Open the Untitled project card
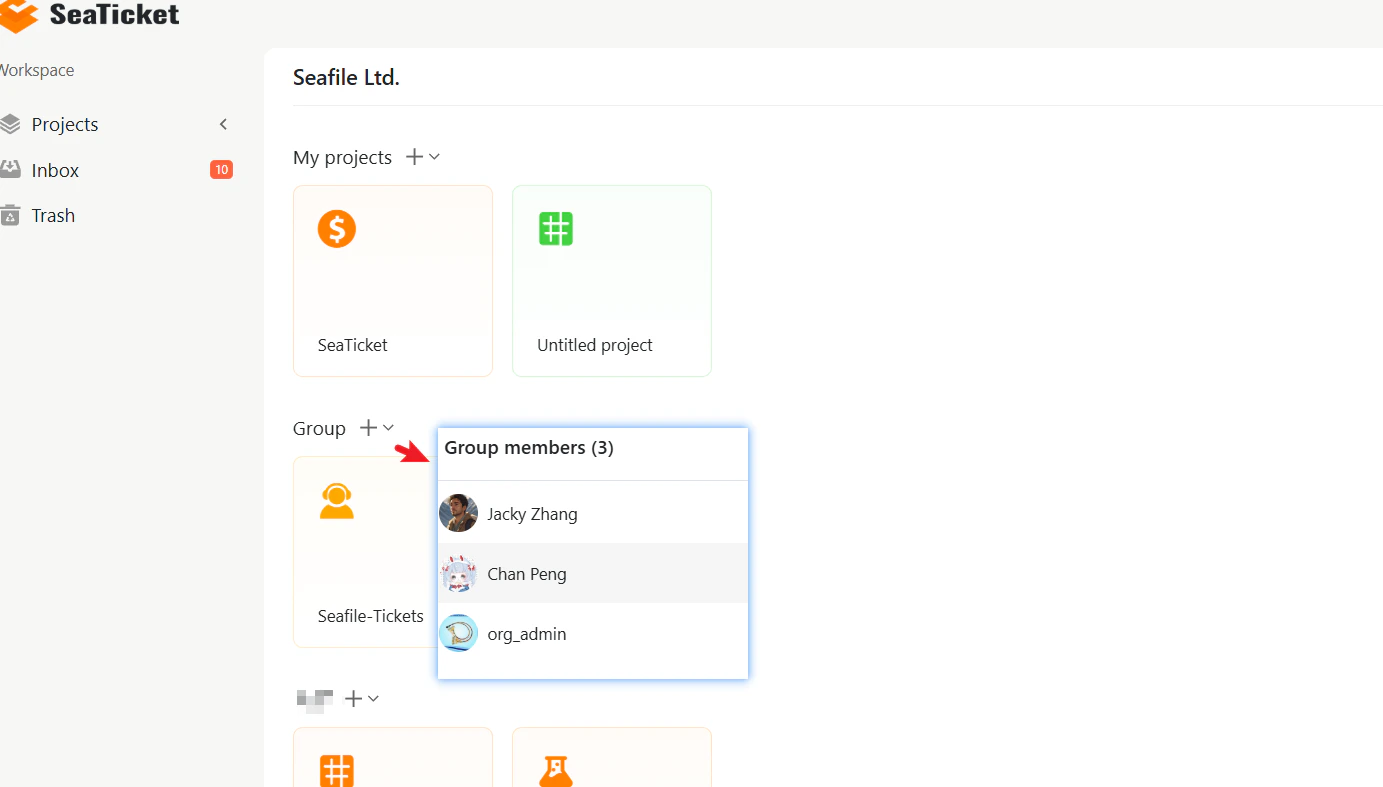 (x=612, y=281)
